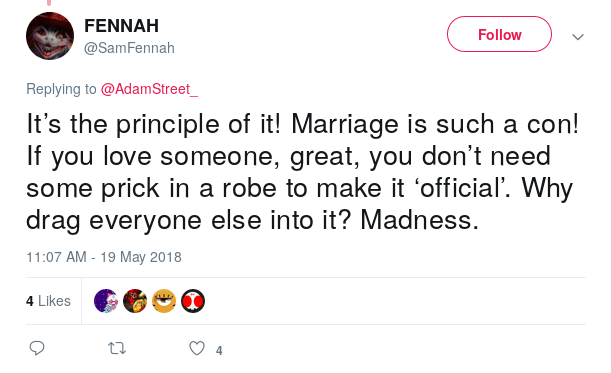The height and width of the screenshot is (373, 611).
Task: Follow the FENNAH account
Action: pyautogui.click(x=499, y=34)
